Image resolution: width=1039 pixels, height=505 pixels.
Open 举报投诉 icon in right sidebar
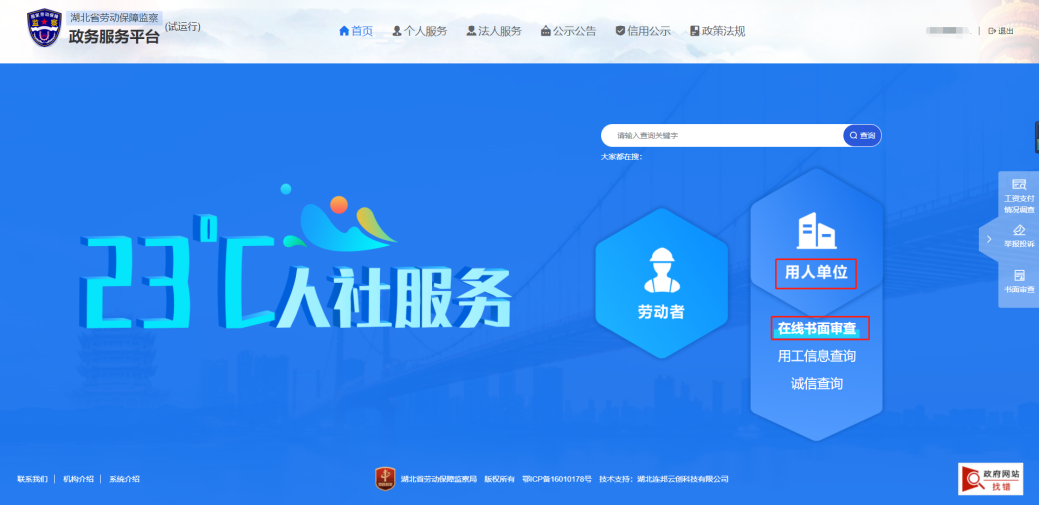(1019, 230)
